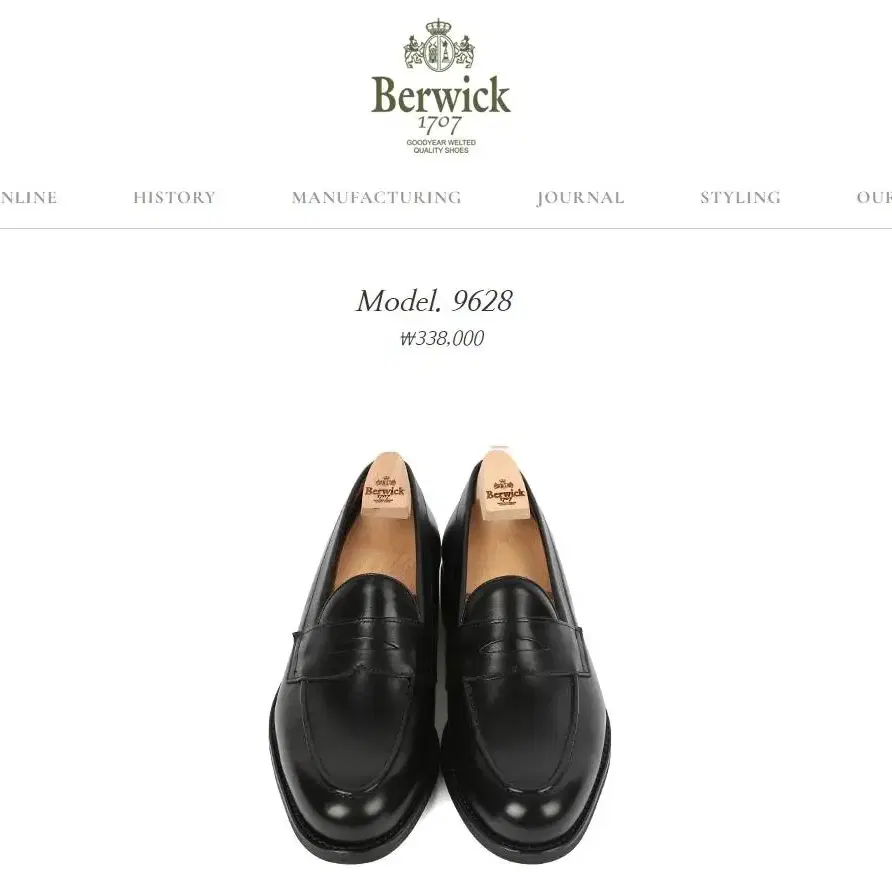
Task: Click the 'Goodyear Welted Quality Shoes' tagline
Action: tap(441, 146)
